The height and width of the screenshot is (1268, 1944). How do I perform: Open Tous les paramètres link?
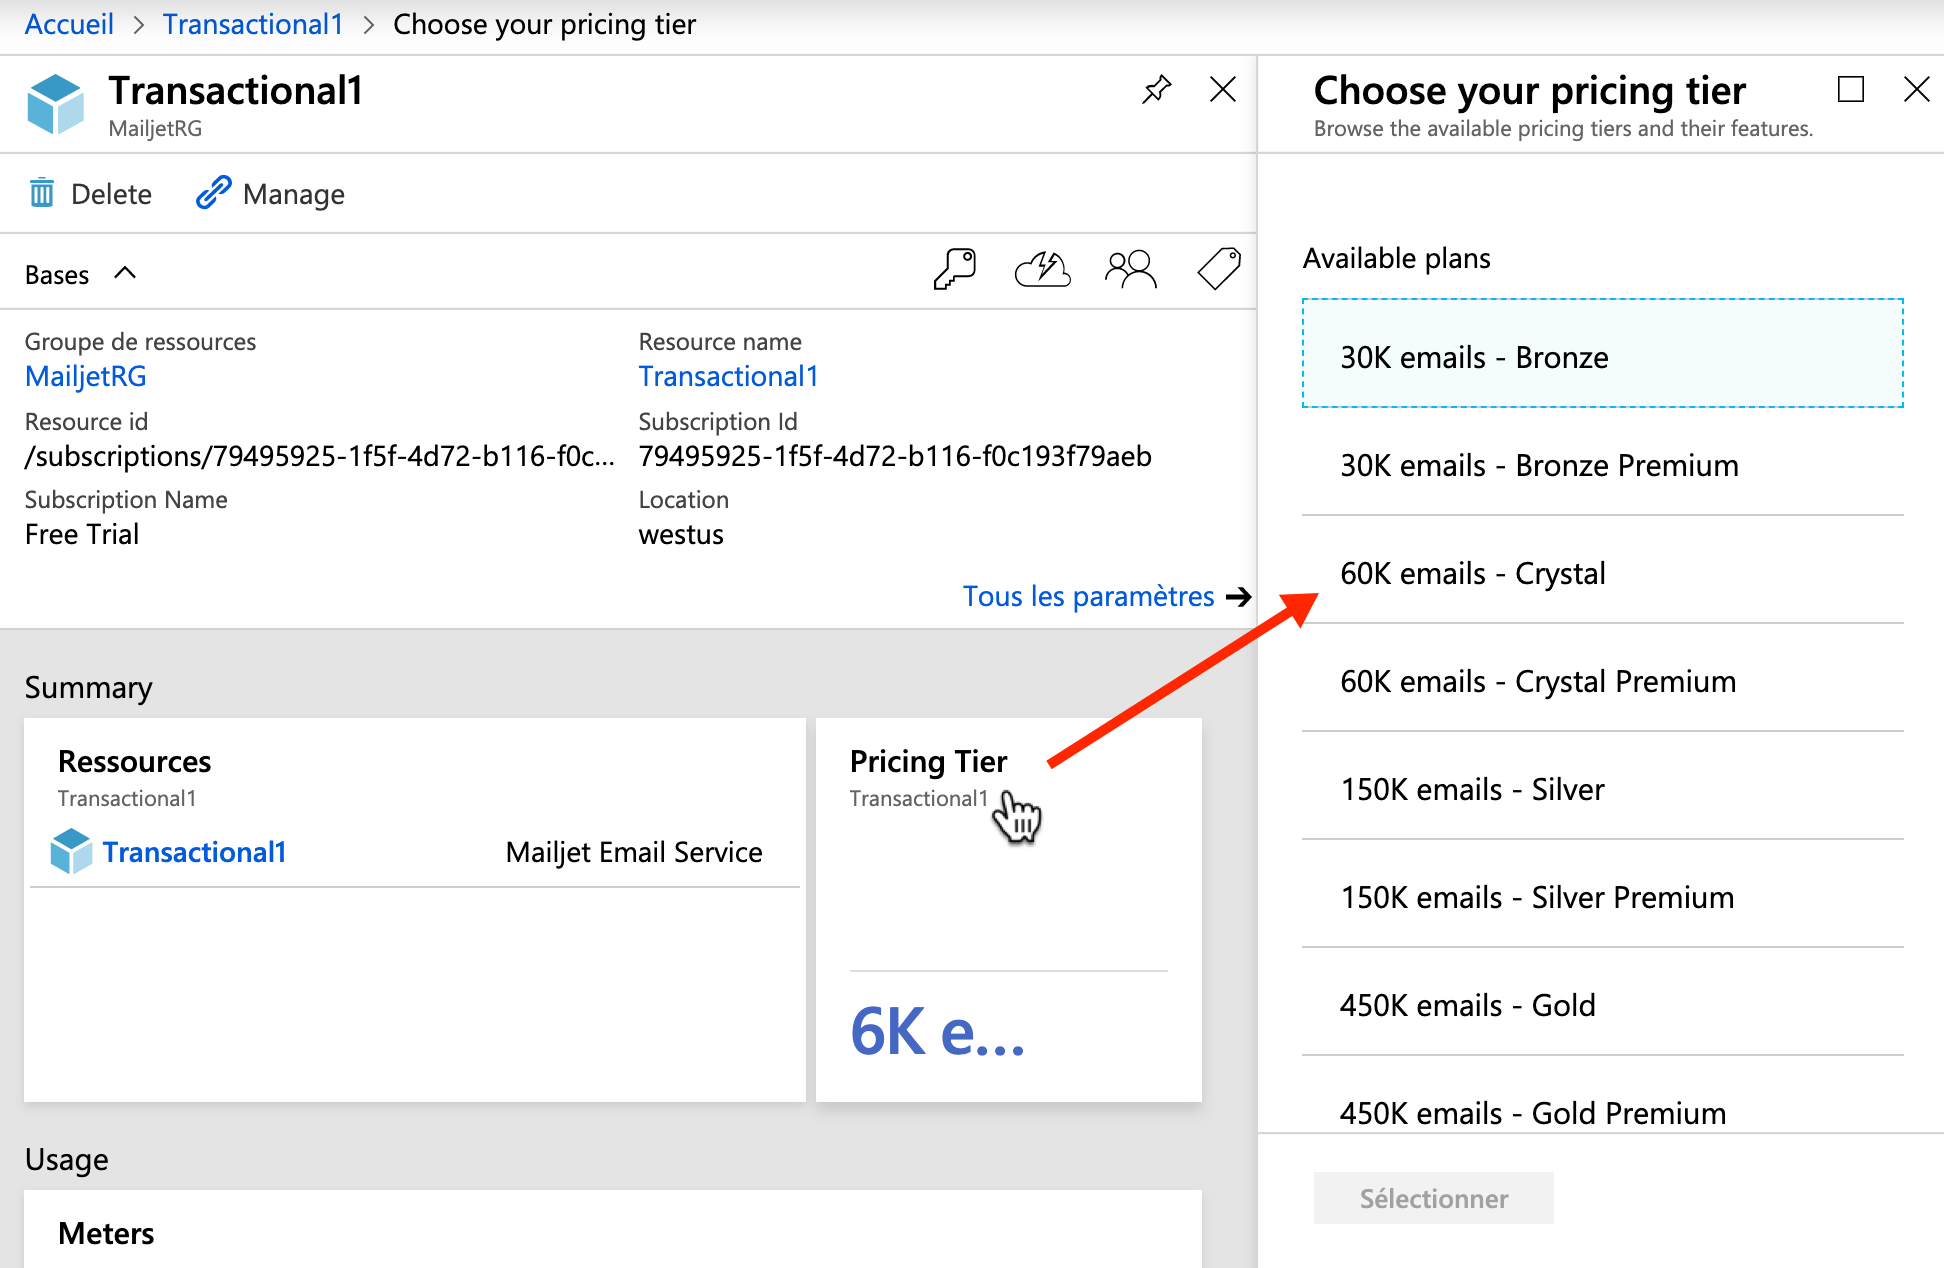[x=1107, y=597]
